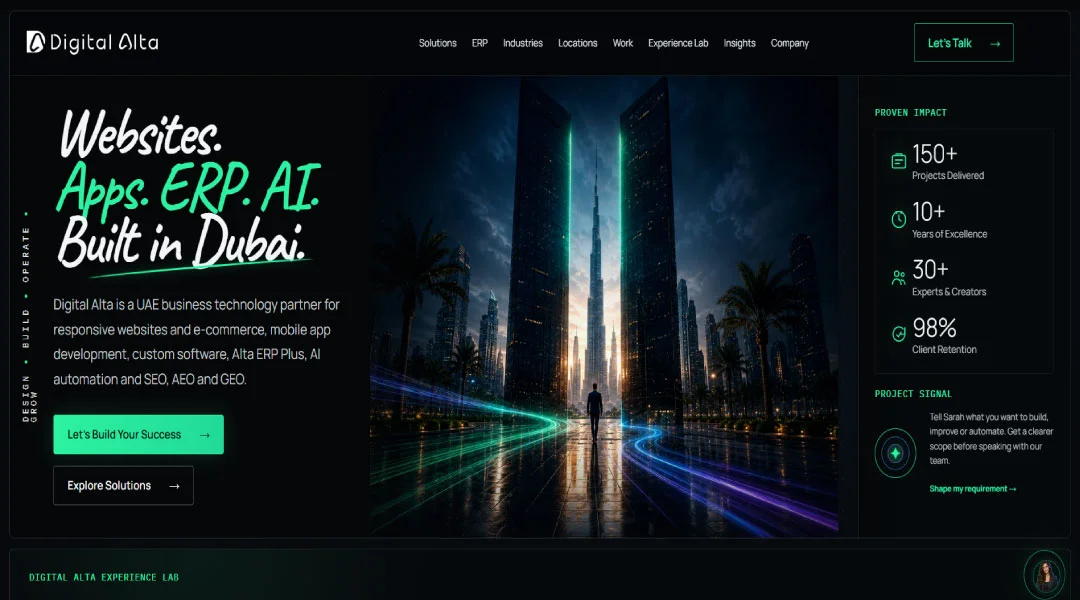Click the 10+ Years of Excellence stat
This screenshot has width=1080, height=600.
click(x=949, y=220)
